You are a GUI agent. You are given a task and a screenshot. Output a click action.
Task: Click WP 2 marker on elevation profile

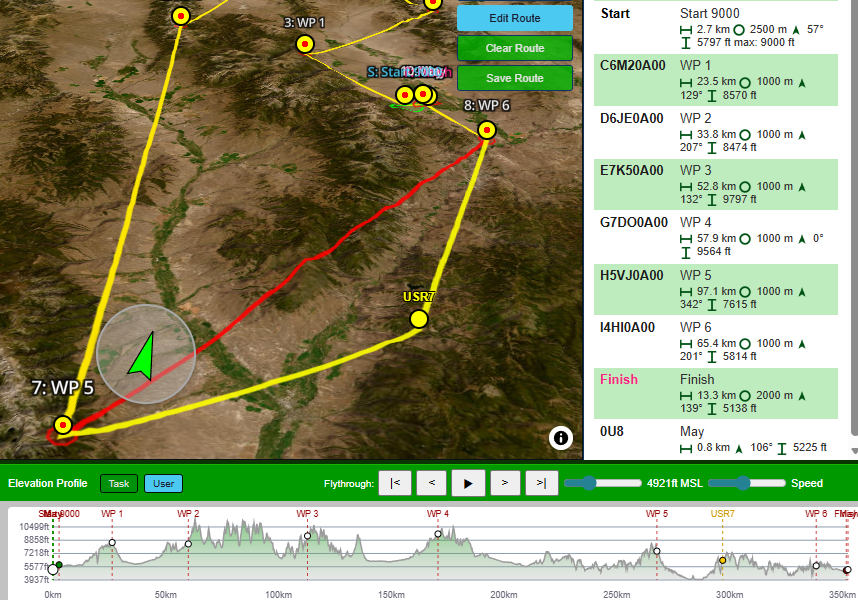pyautogui.click(x=188, y=544)
